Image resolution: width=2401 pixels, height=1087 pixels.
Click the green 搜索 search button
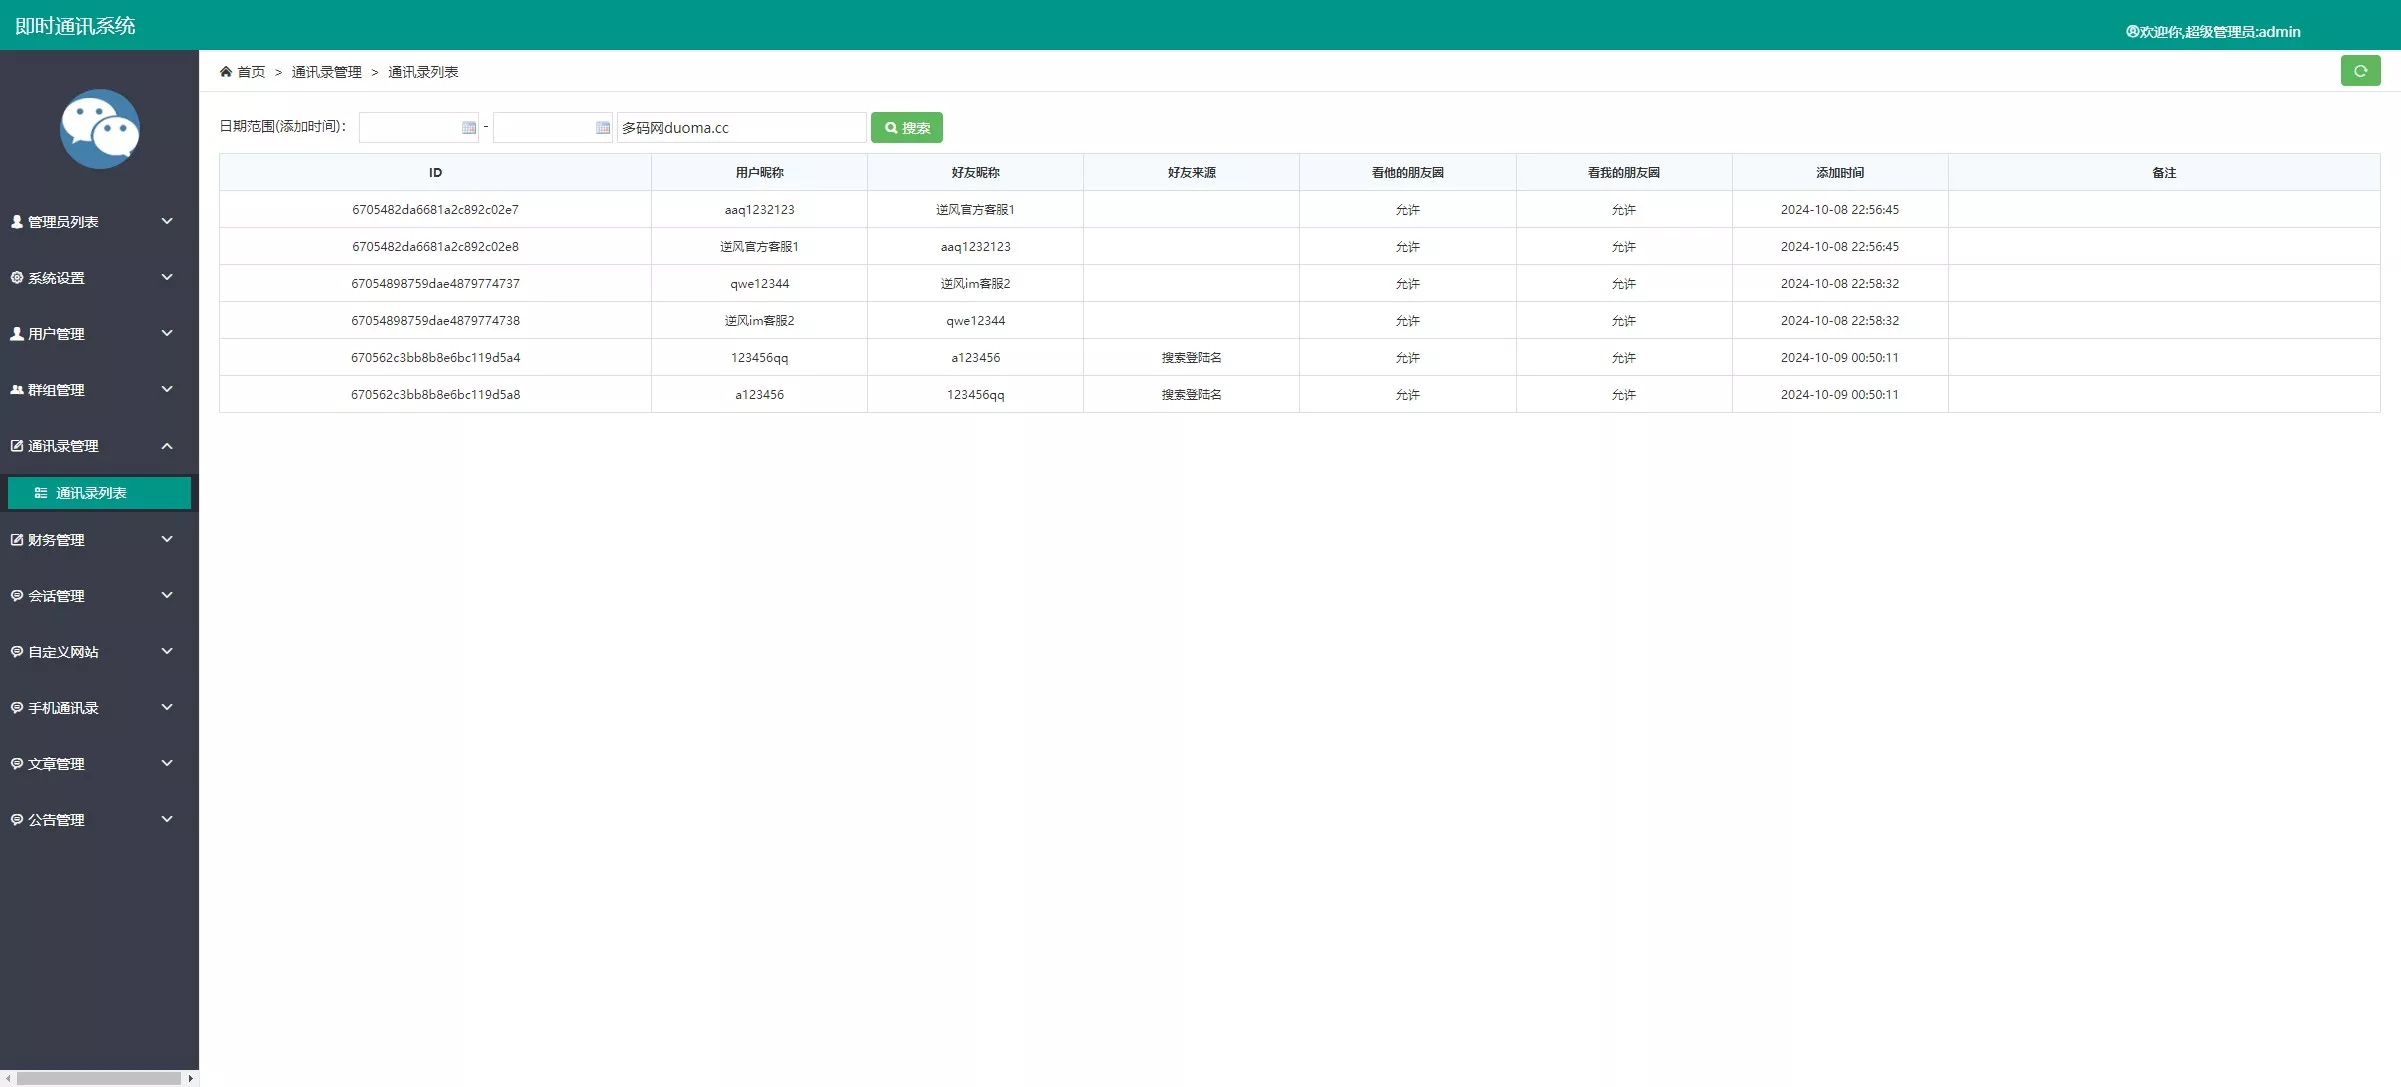click(x=906, y=128)
